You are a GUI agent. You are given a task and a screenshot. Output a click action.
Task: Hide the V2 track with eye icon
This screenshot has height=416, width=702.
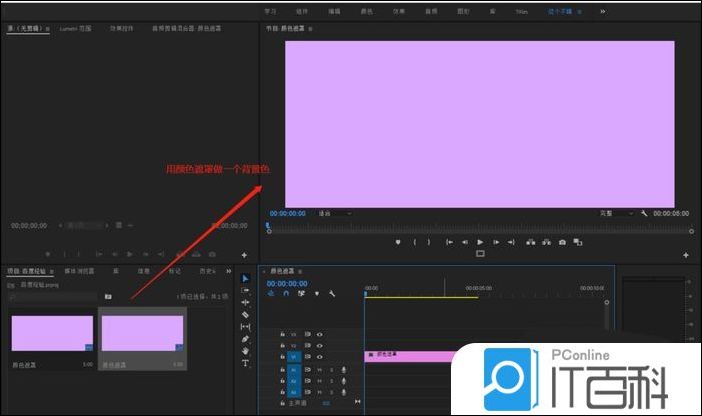(x=320, y=346)
